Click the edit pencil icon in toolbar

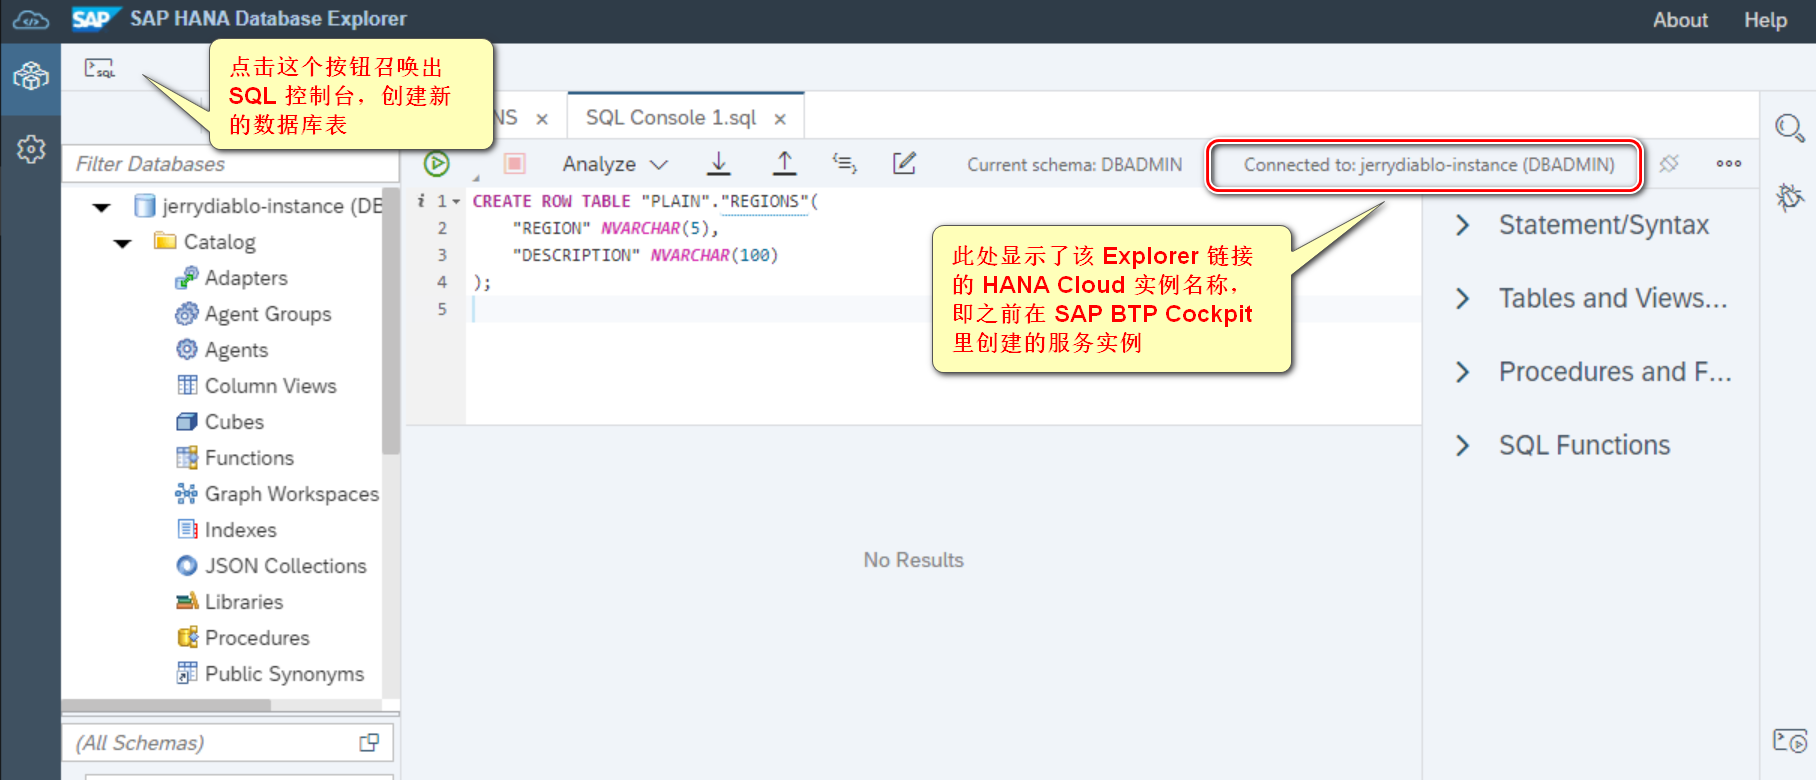pos(904,163)
